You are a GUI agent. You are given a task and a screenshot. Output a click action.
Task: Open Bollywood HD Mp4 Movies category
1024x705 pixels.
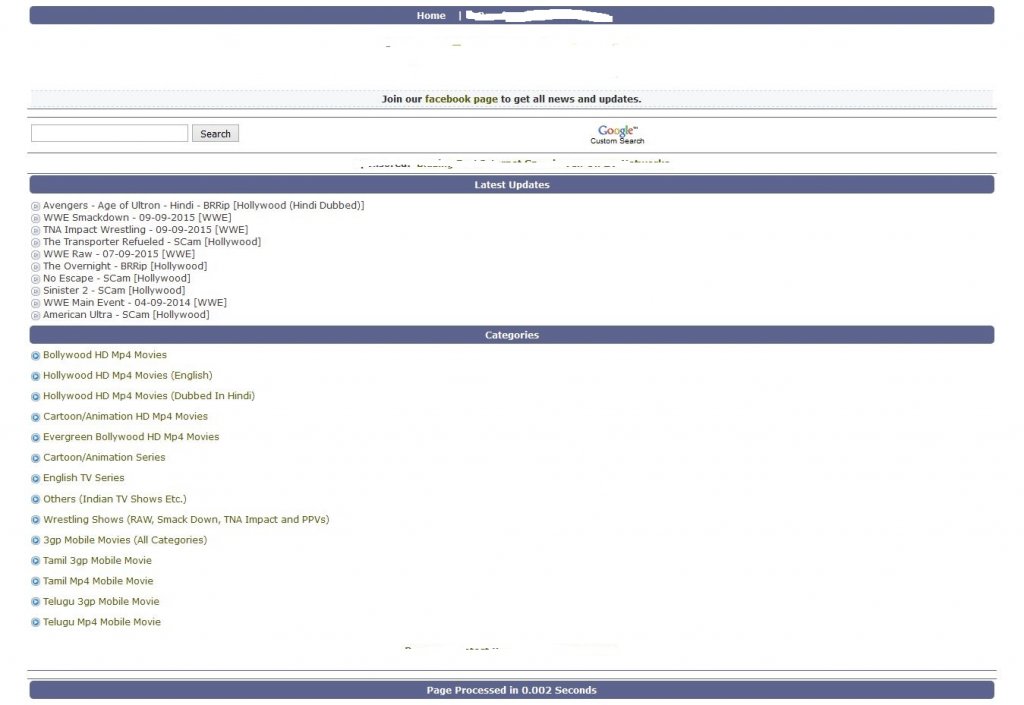[x=105, y=355]
